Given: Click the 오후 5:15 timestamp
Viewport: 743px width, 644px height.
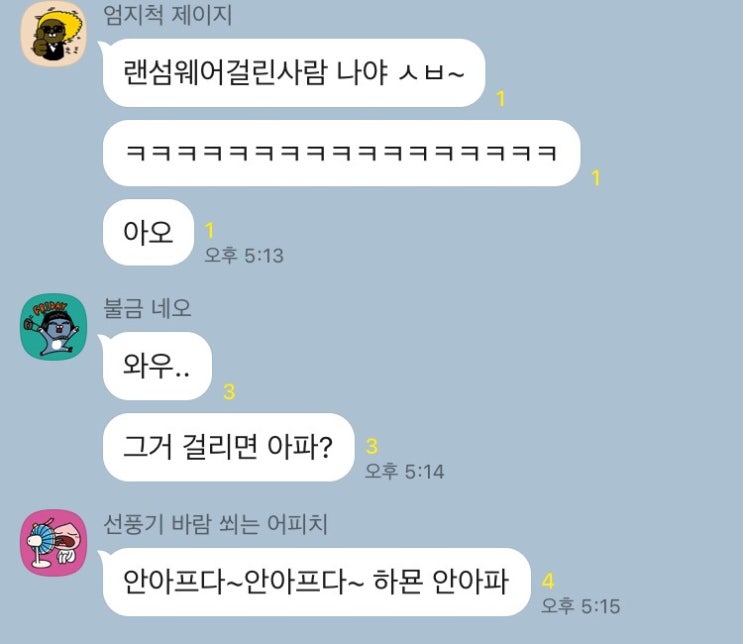Looking at the screenshot, I should 580,606.
